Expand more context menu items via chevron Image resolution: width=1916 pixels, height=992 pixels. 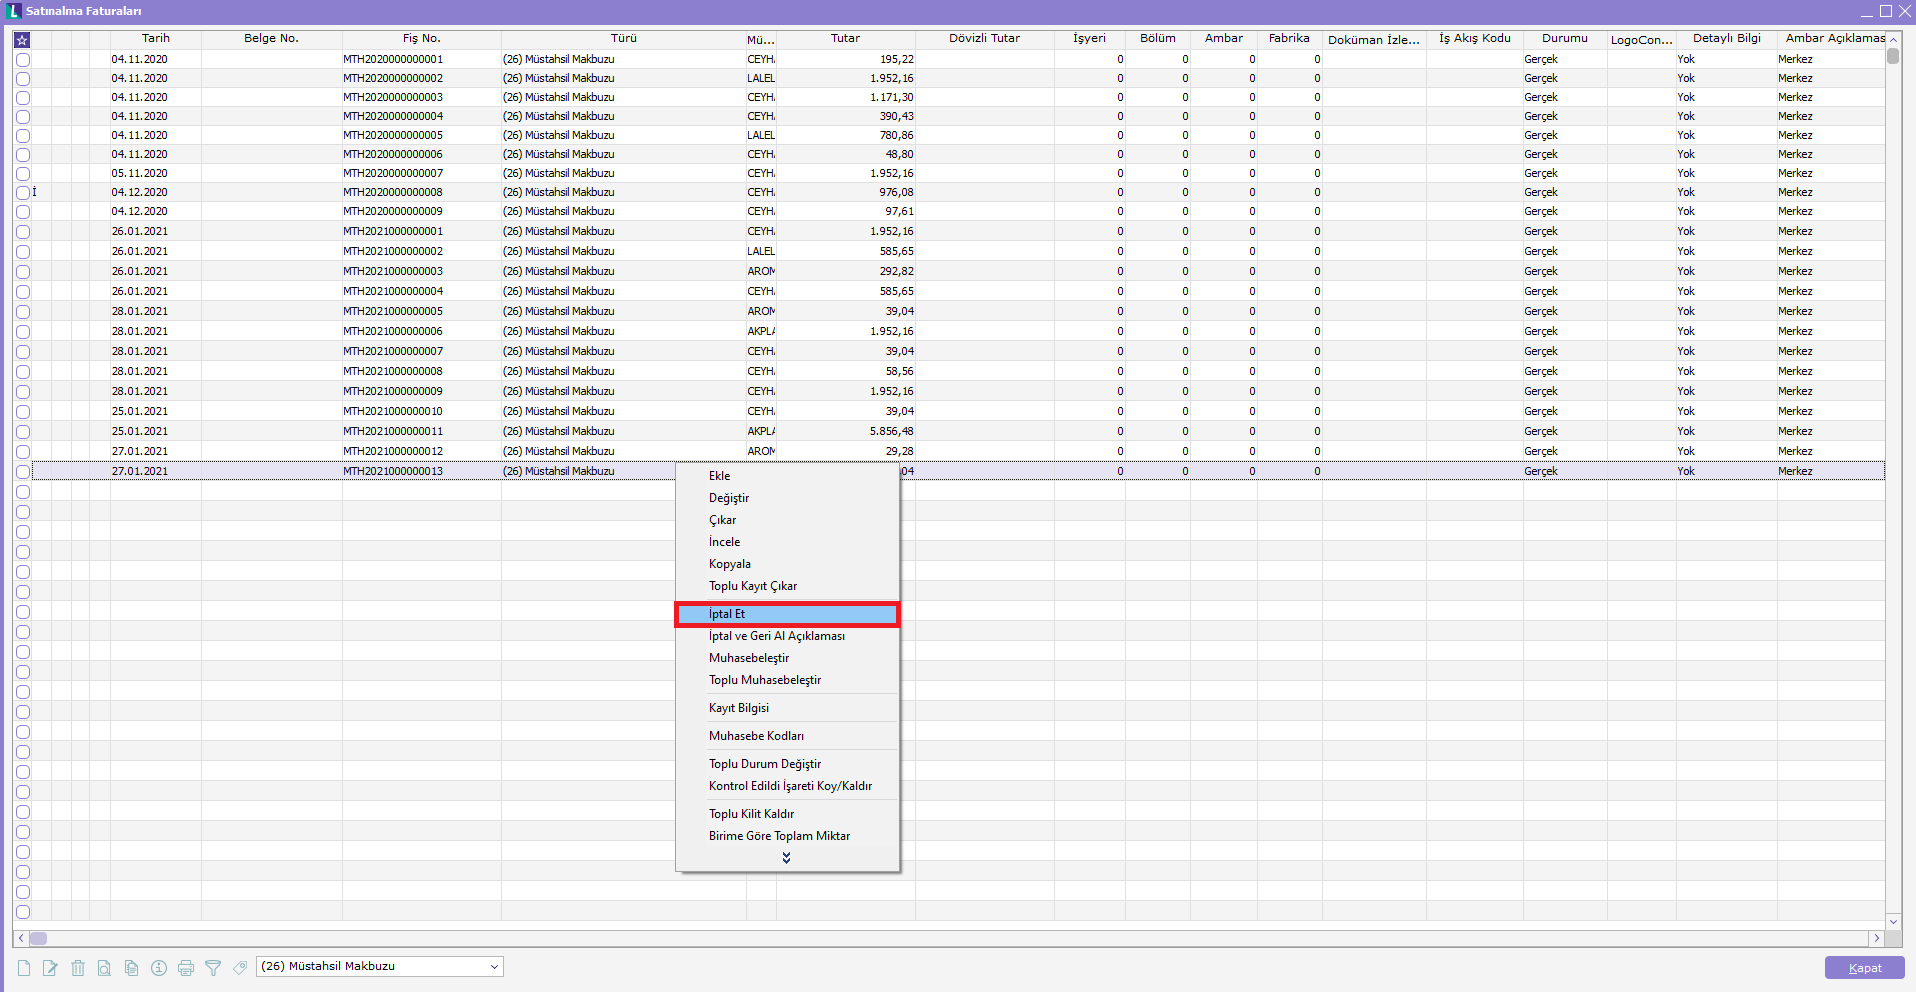[x=787, y=858]
